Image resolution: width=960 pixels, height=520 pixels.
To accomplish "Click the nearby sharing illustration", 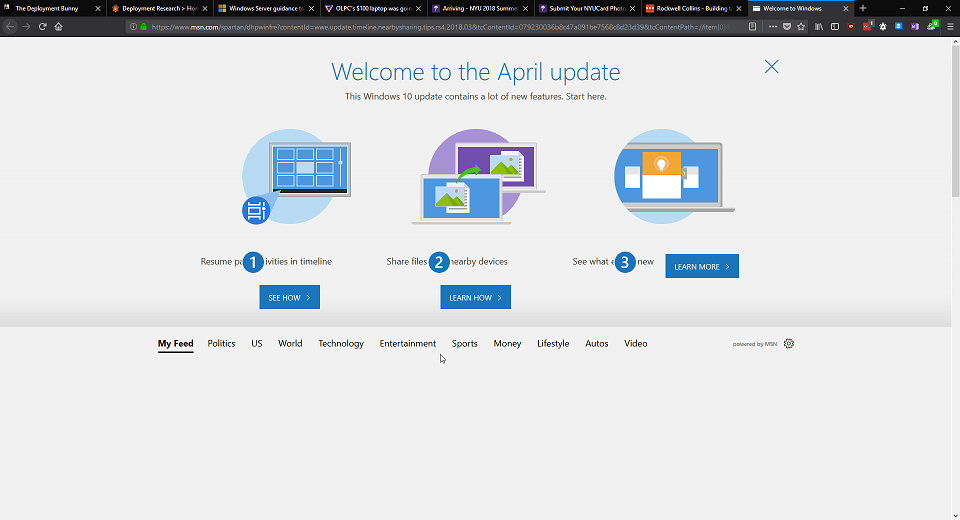I will pos(478,176).
